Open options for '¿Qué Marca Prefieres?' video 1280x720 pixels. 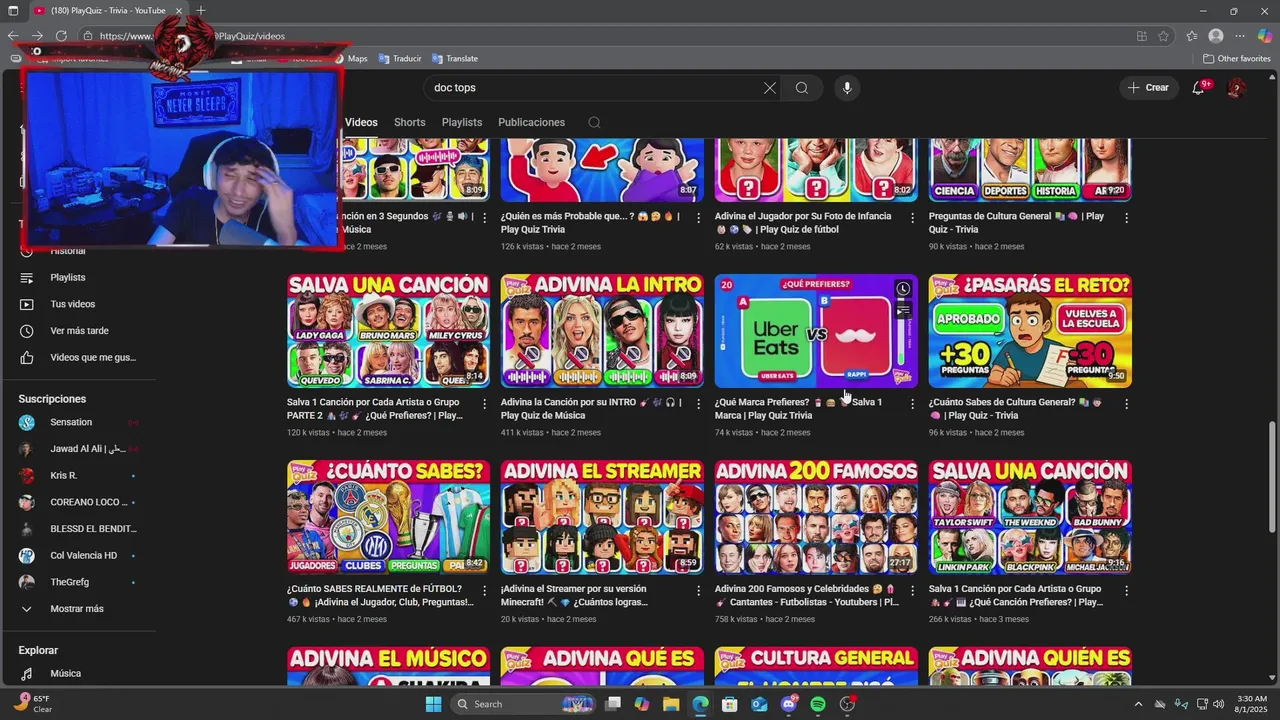[x=912, y=404]
